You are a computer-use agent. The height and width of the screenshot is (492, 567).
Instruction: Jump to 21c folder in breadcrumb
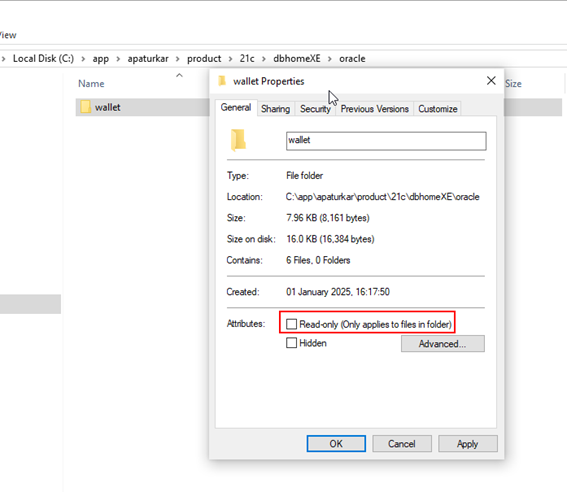(247, 59)
